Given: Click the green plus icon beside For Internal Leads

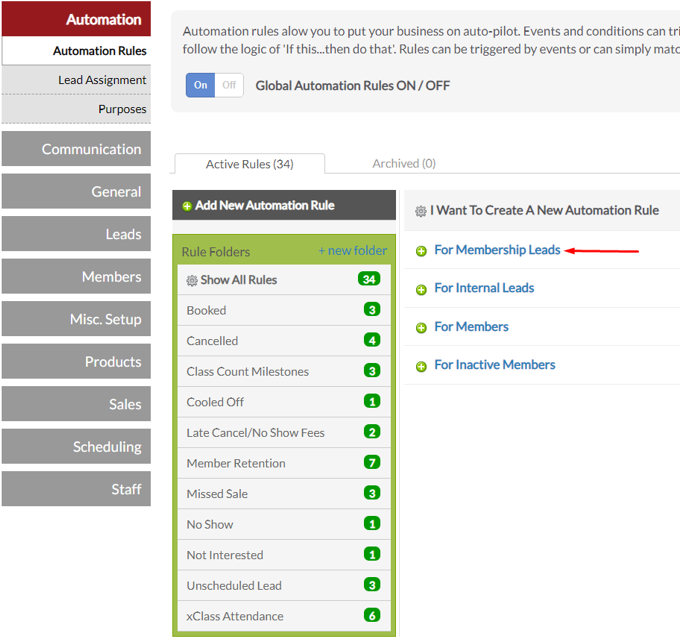Looking at the screenshot, I should click(421, 289).
